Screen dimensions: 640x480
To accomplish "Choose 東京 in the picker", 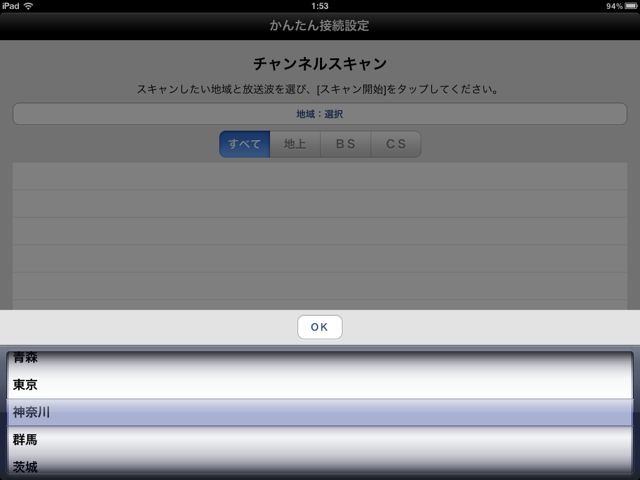I will [x=320, y=384].
